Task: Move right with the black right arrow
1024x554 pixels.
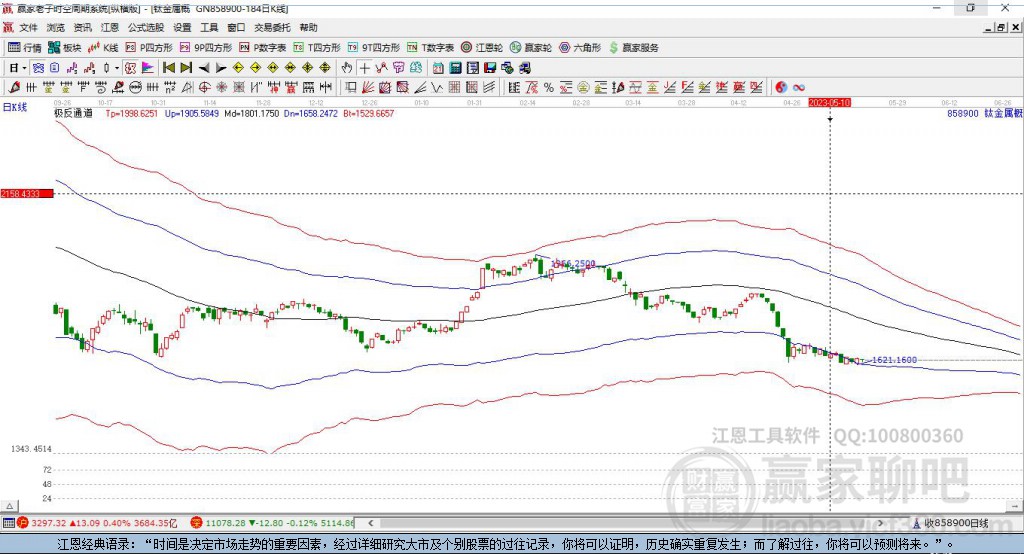Action: tap(221, 68)
